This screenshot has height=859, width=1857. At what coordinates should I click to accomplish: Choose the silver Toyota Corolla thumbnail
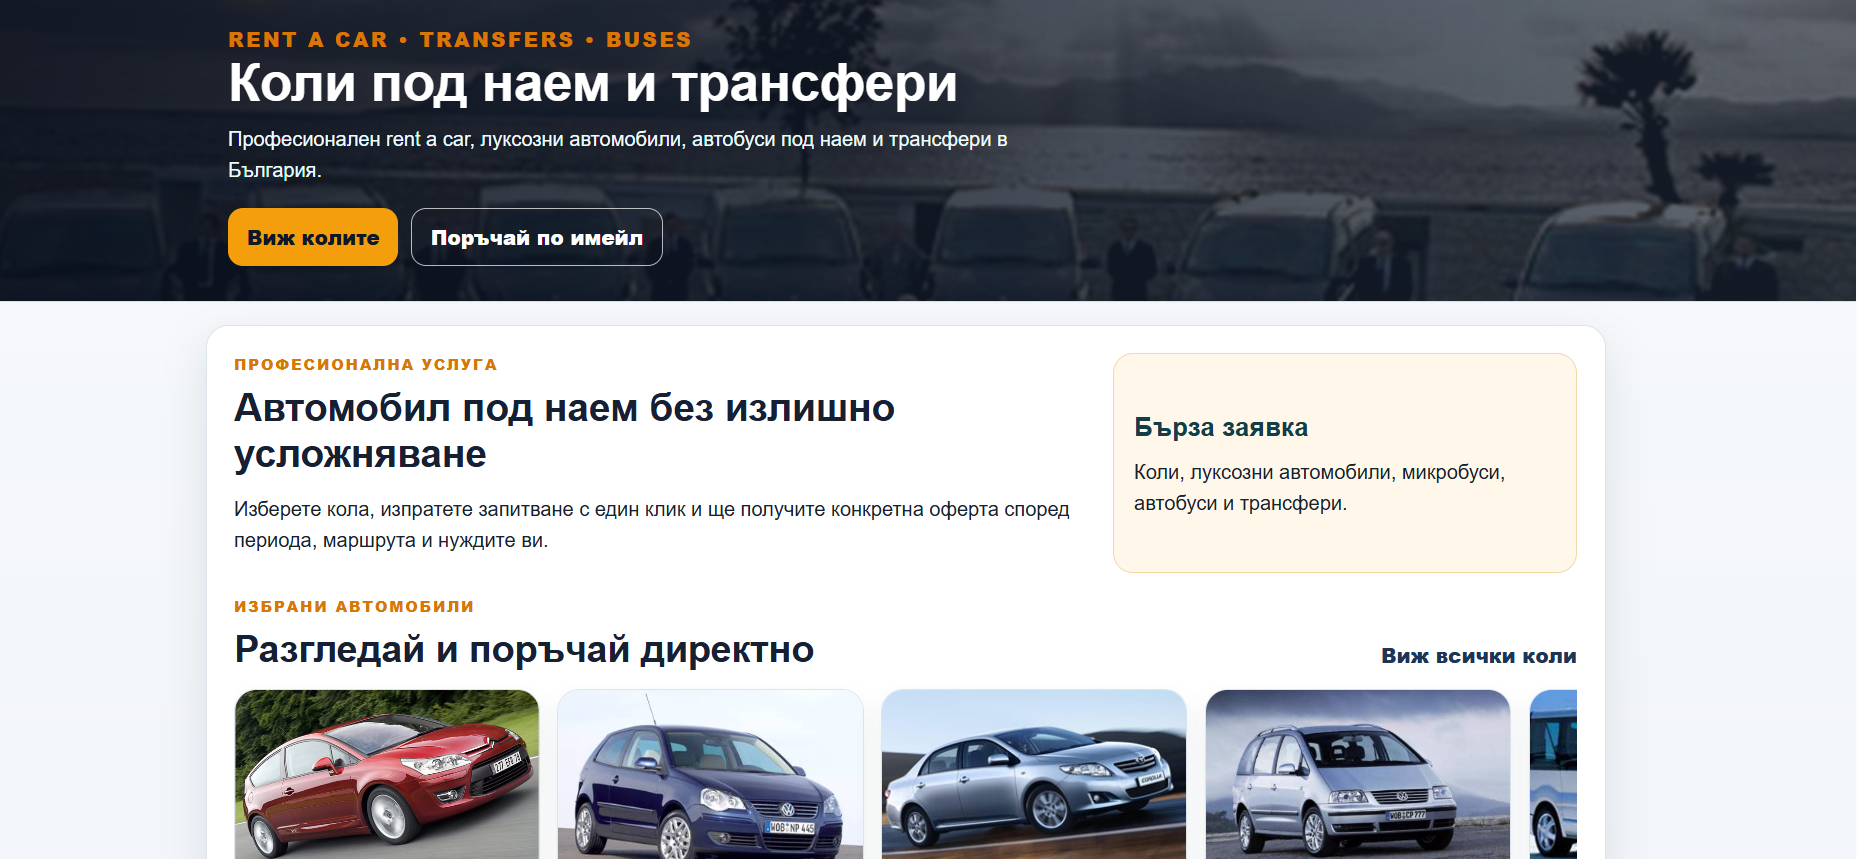(x=1034, y=774)
